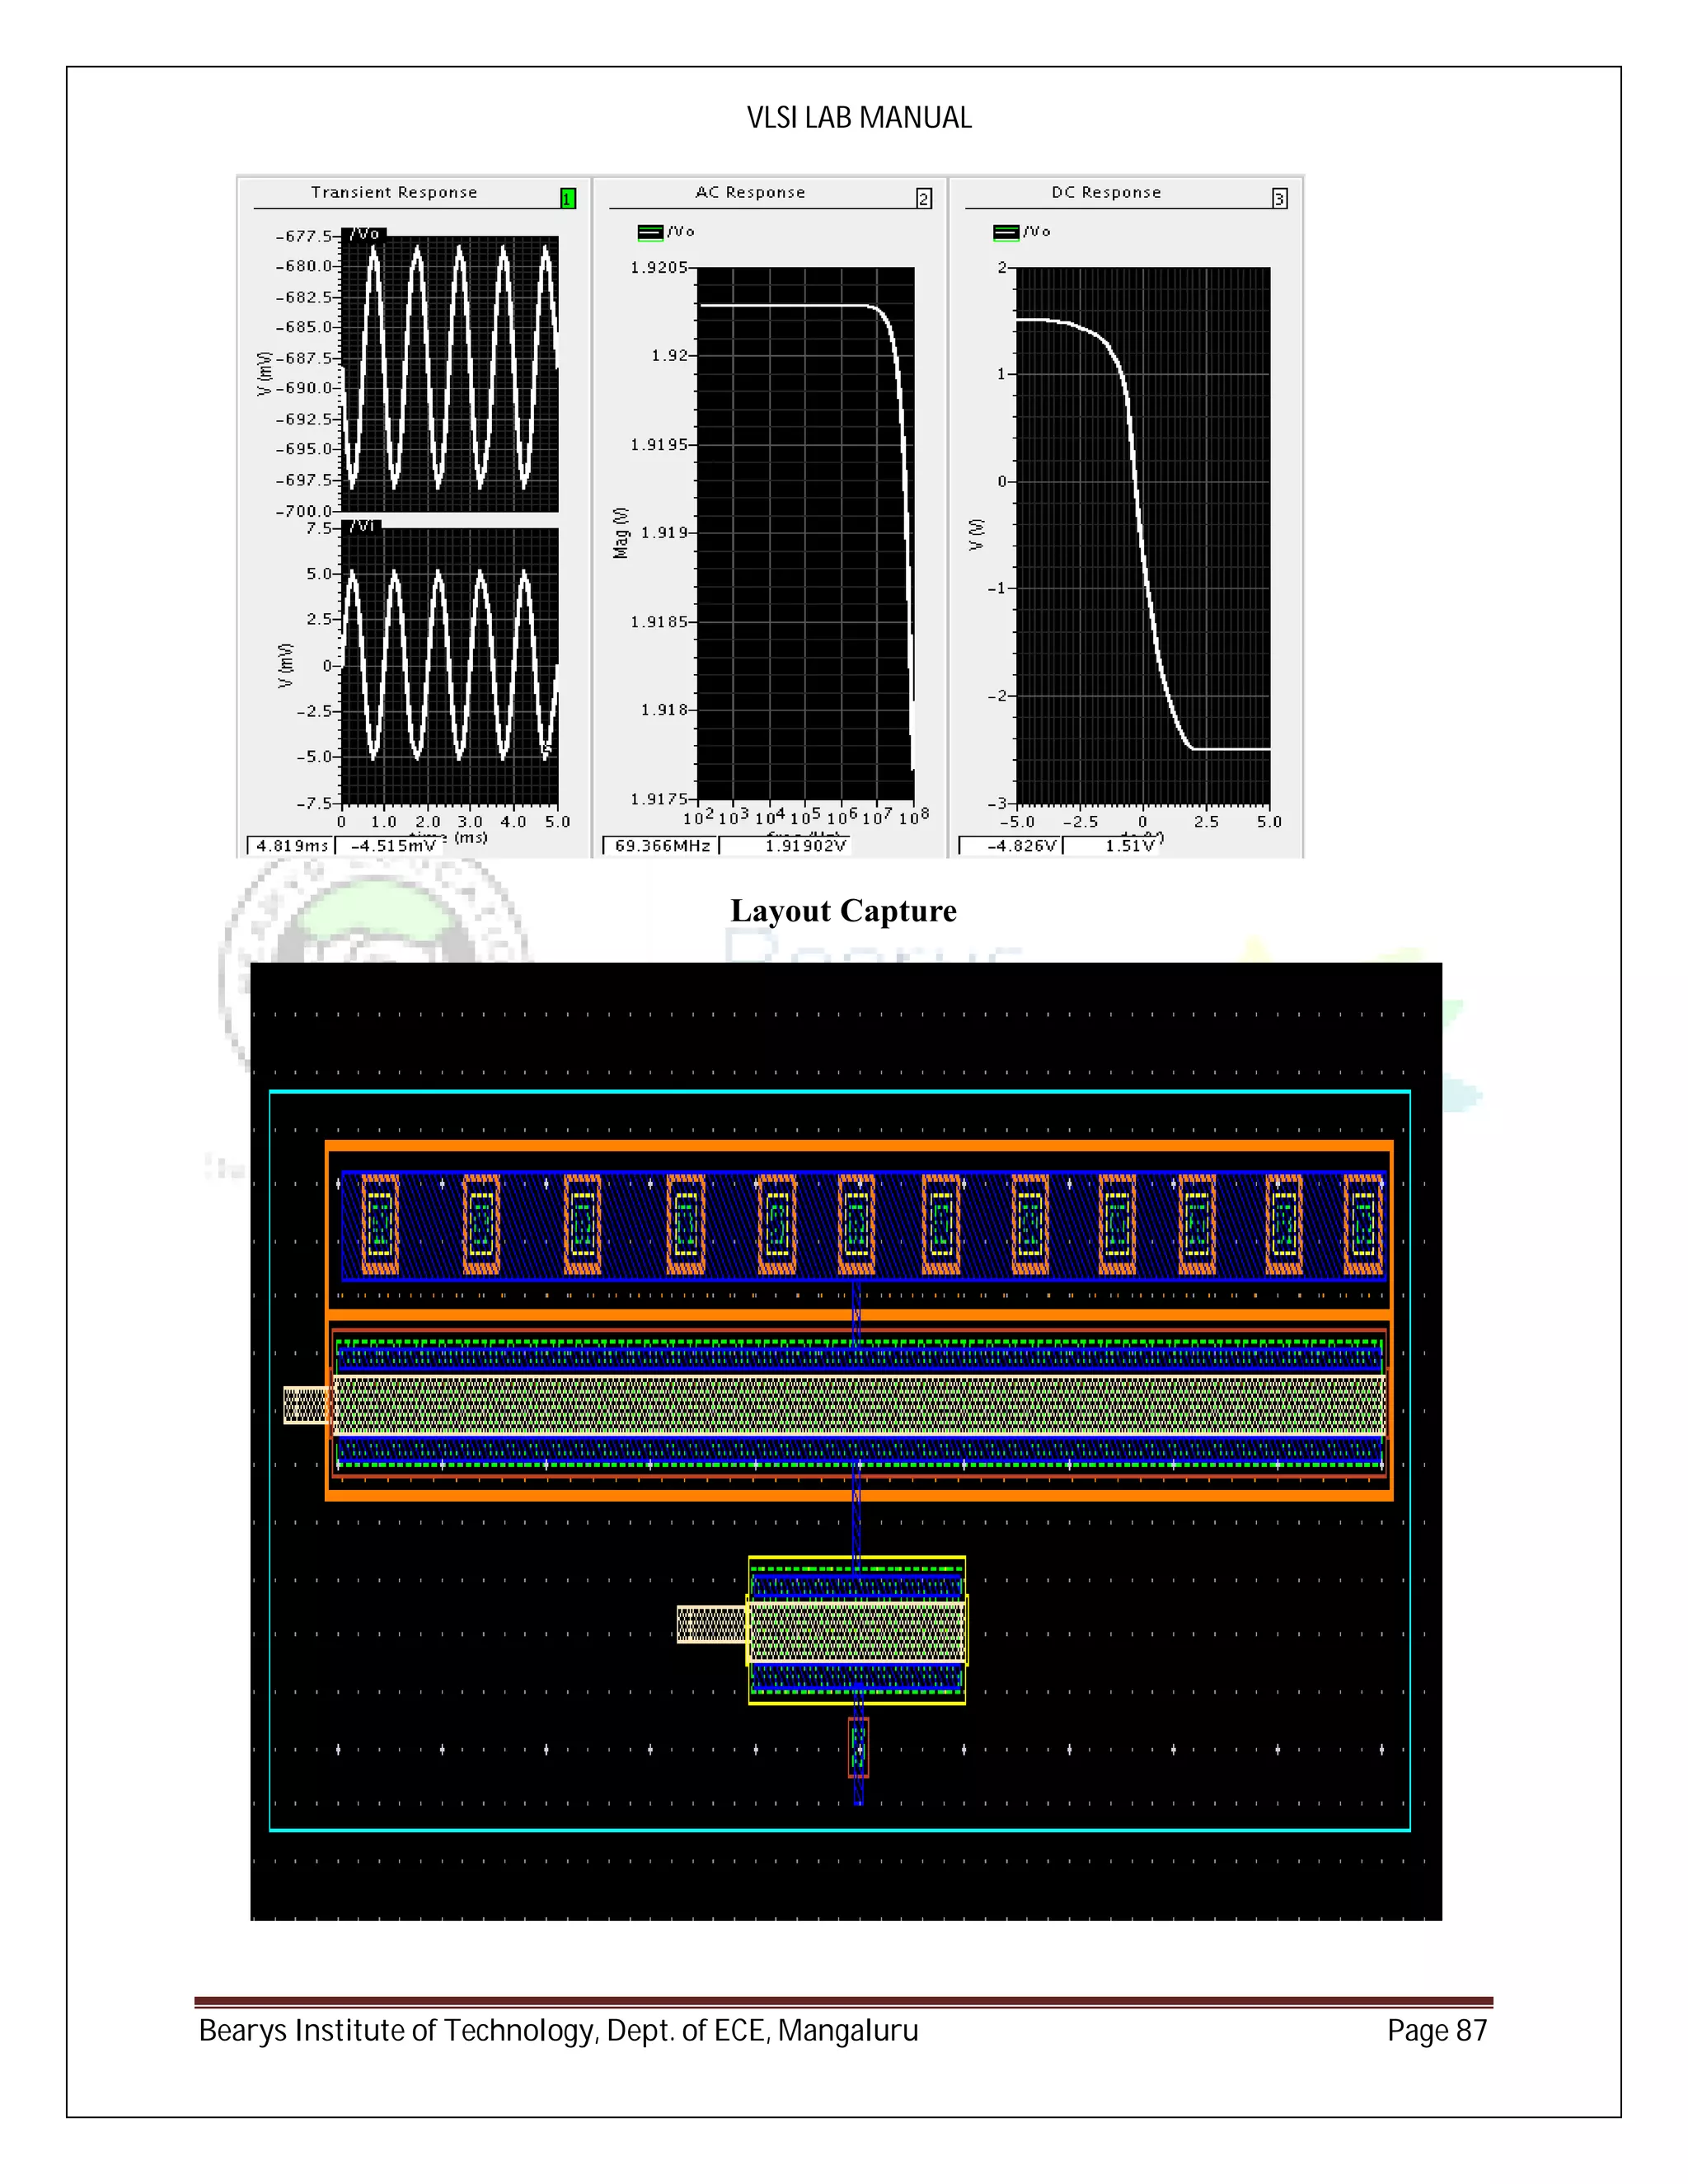Select the PMOS poly gate stub on left
The height and width of the screenshot is (2184, 1688).
pyautogui.click(x=306, y=1405)
